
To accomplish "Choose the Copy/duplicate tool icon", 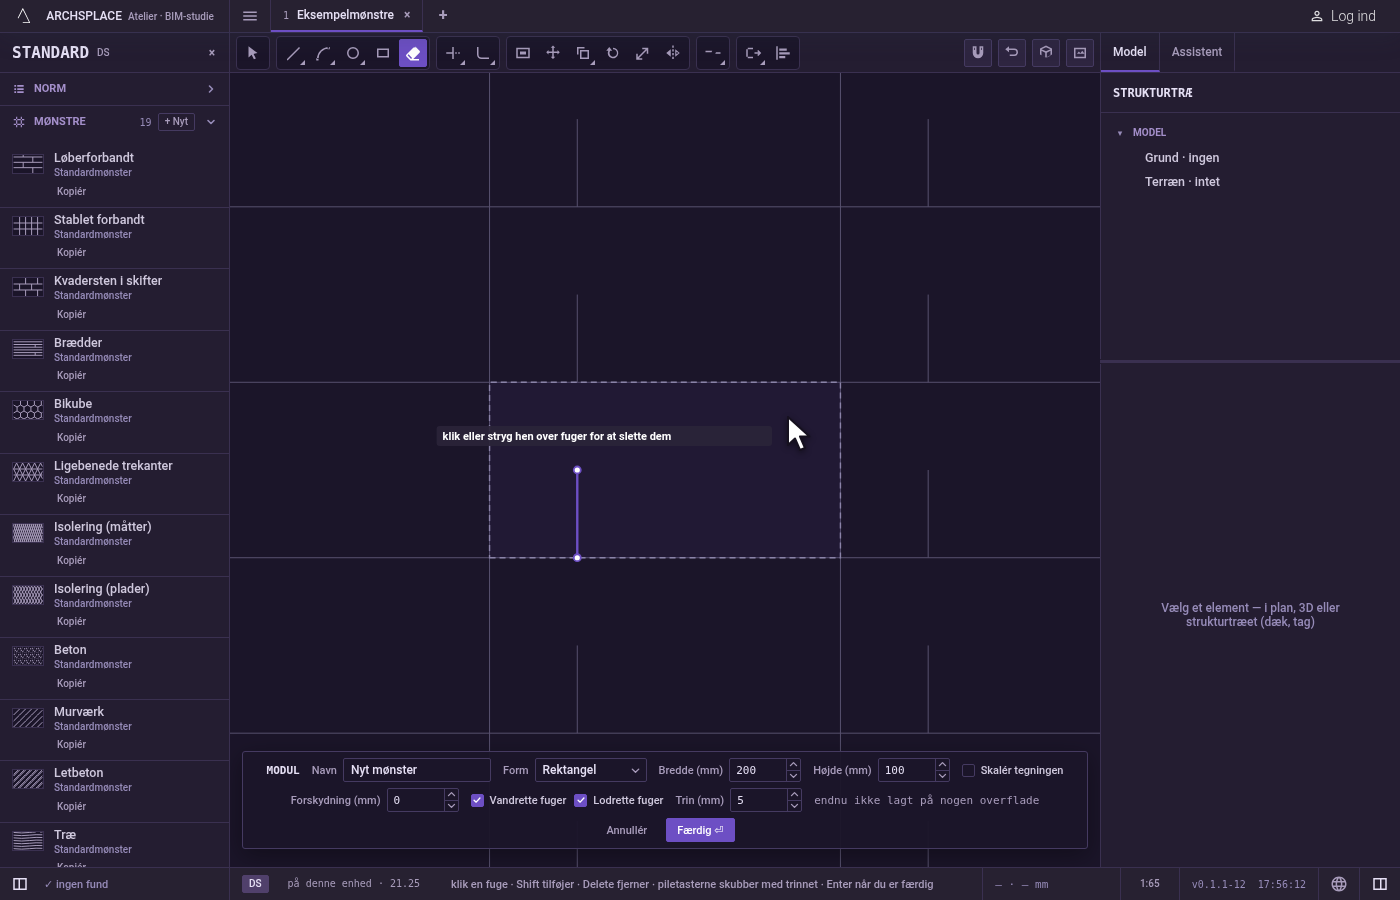I will [583, 53].
